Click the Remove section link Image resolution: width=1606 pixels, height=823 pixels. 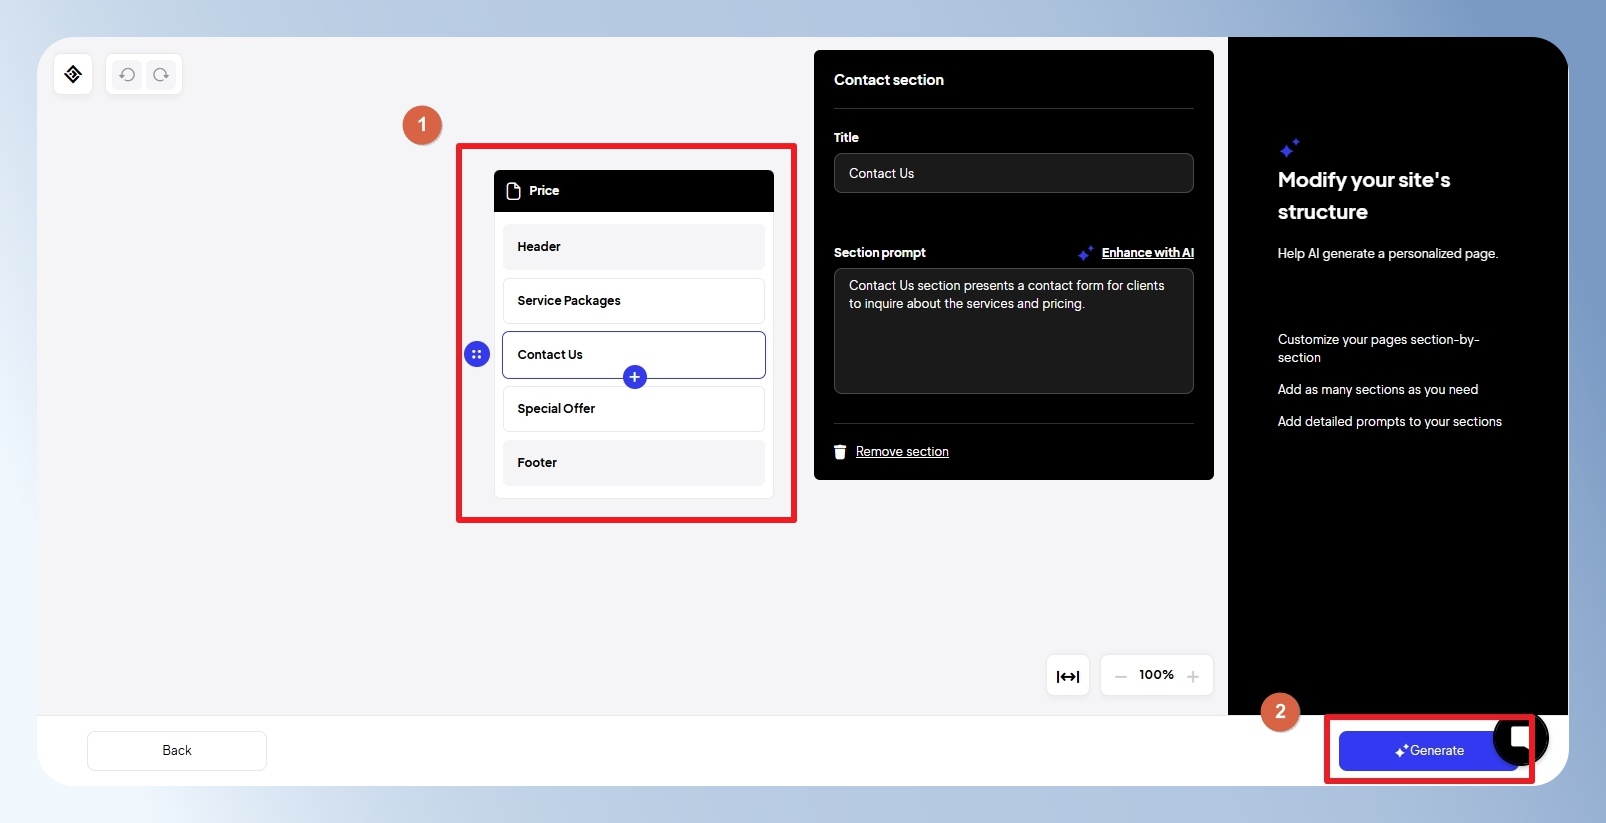[x=902, y=452]
